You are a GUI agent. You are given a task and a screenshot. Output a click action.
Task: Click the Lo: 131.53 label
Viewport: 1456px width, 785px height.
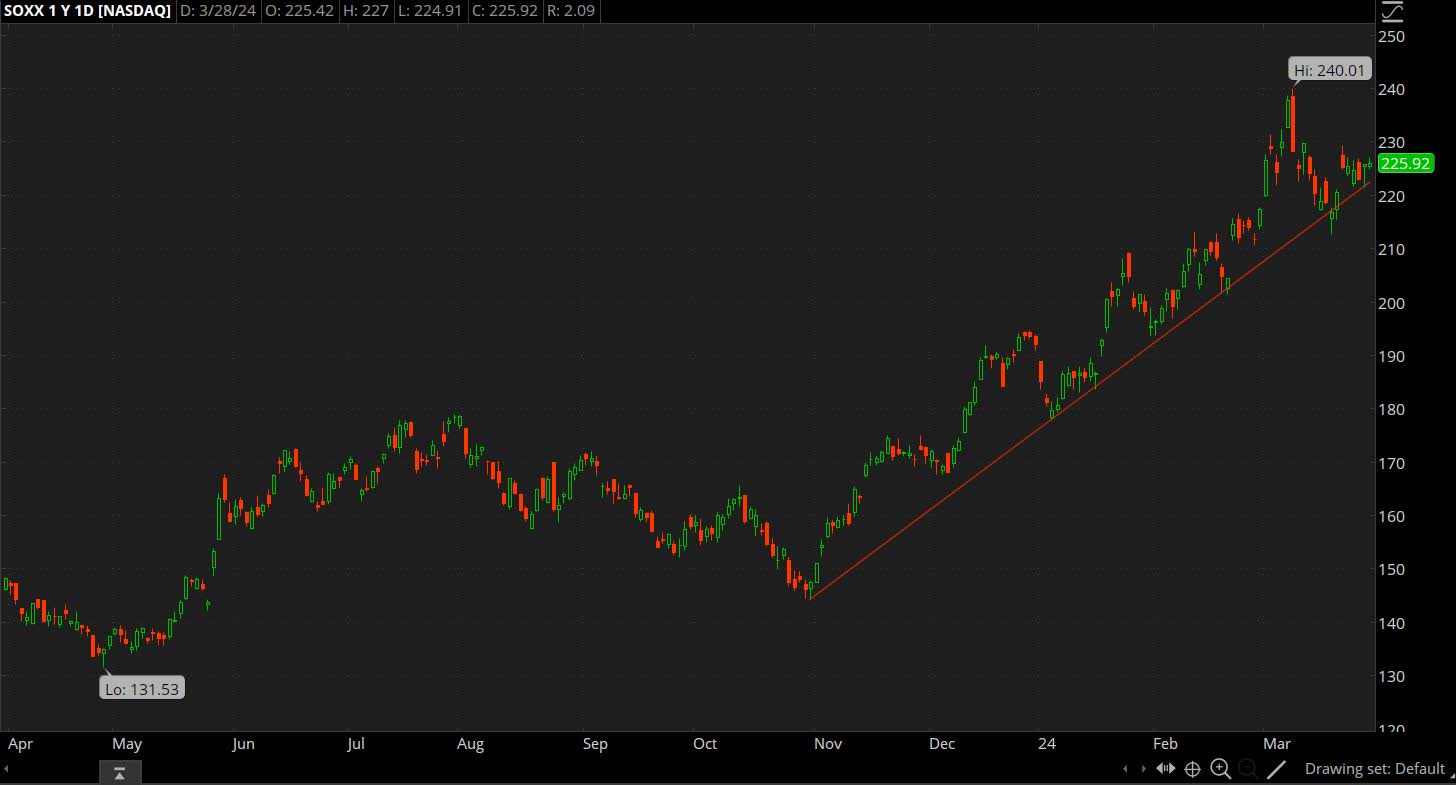pyautogui.click(x=142, y=688)
